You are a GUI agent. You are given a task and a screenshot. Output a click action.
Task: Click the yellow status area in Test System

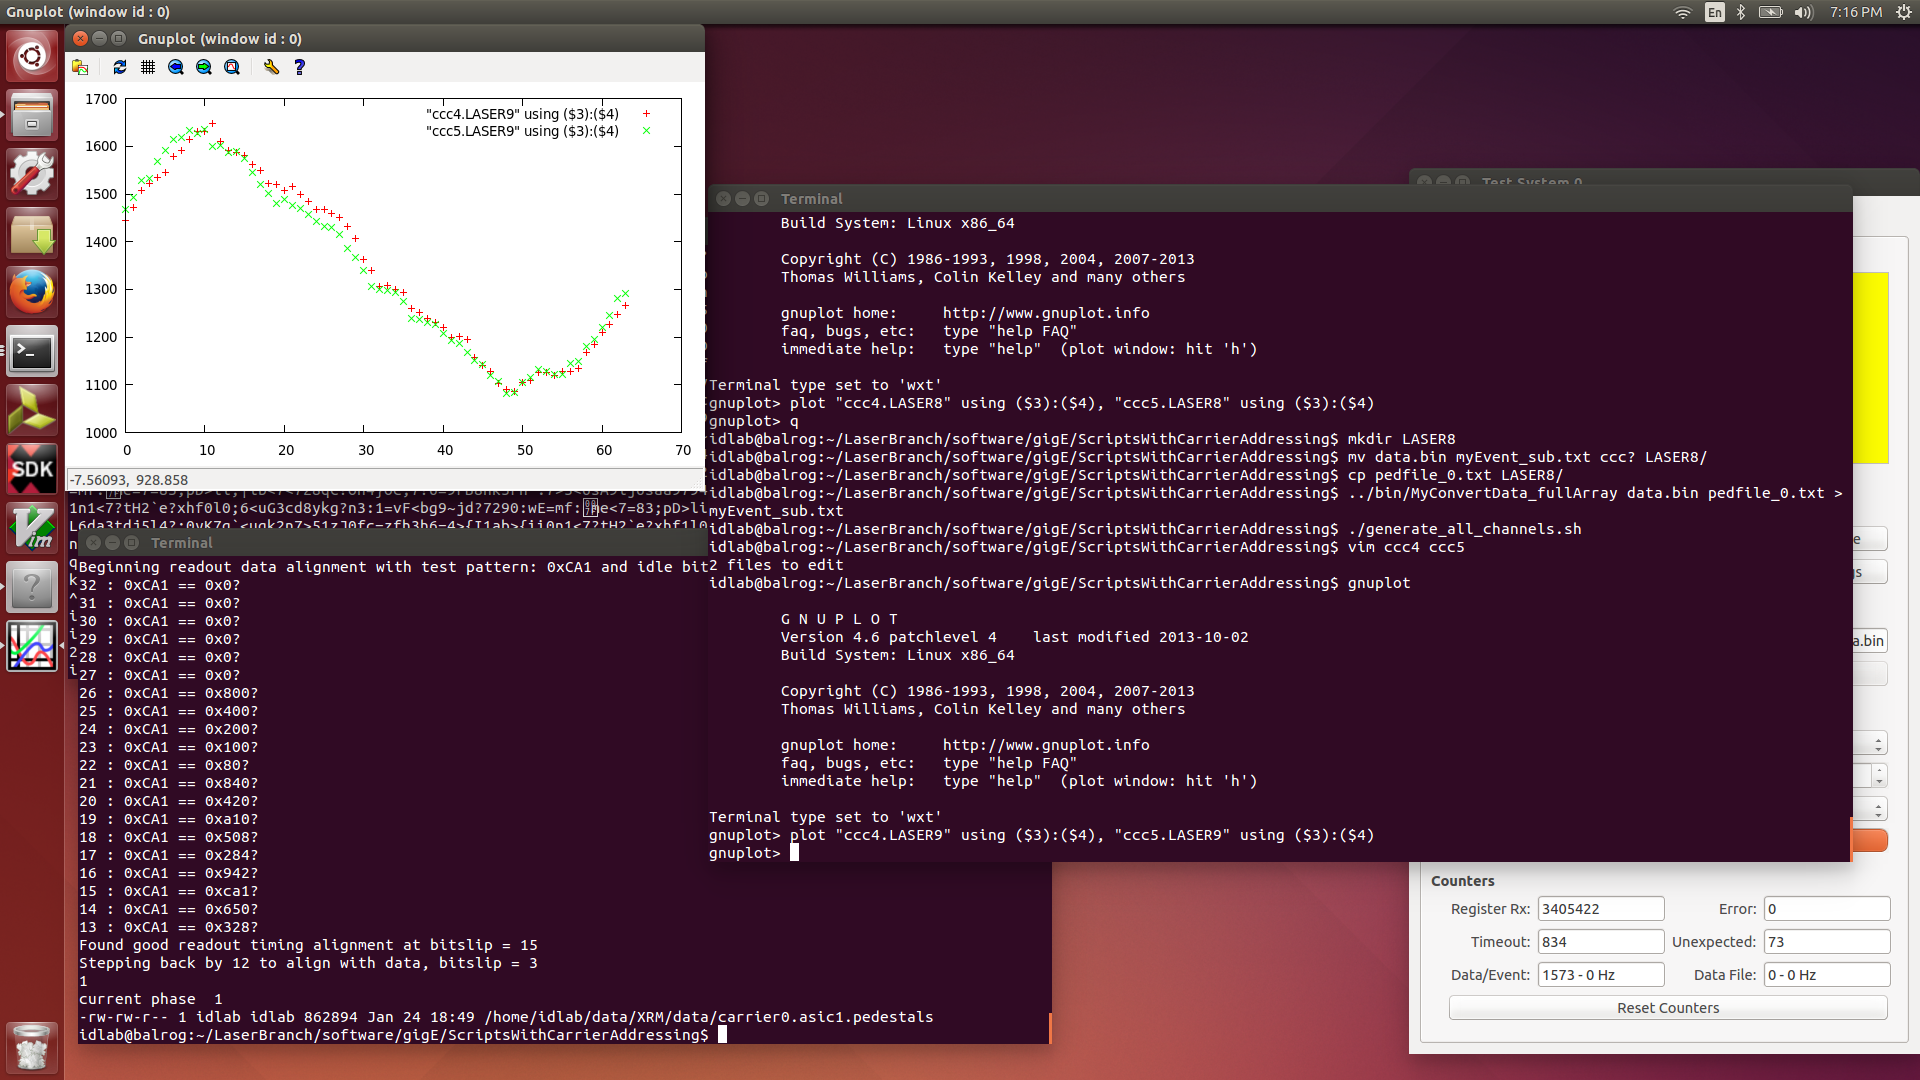click(x=1870, y=368)
